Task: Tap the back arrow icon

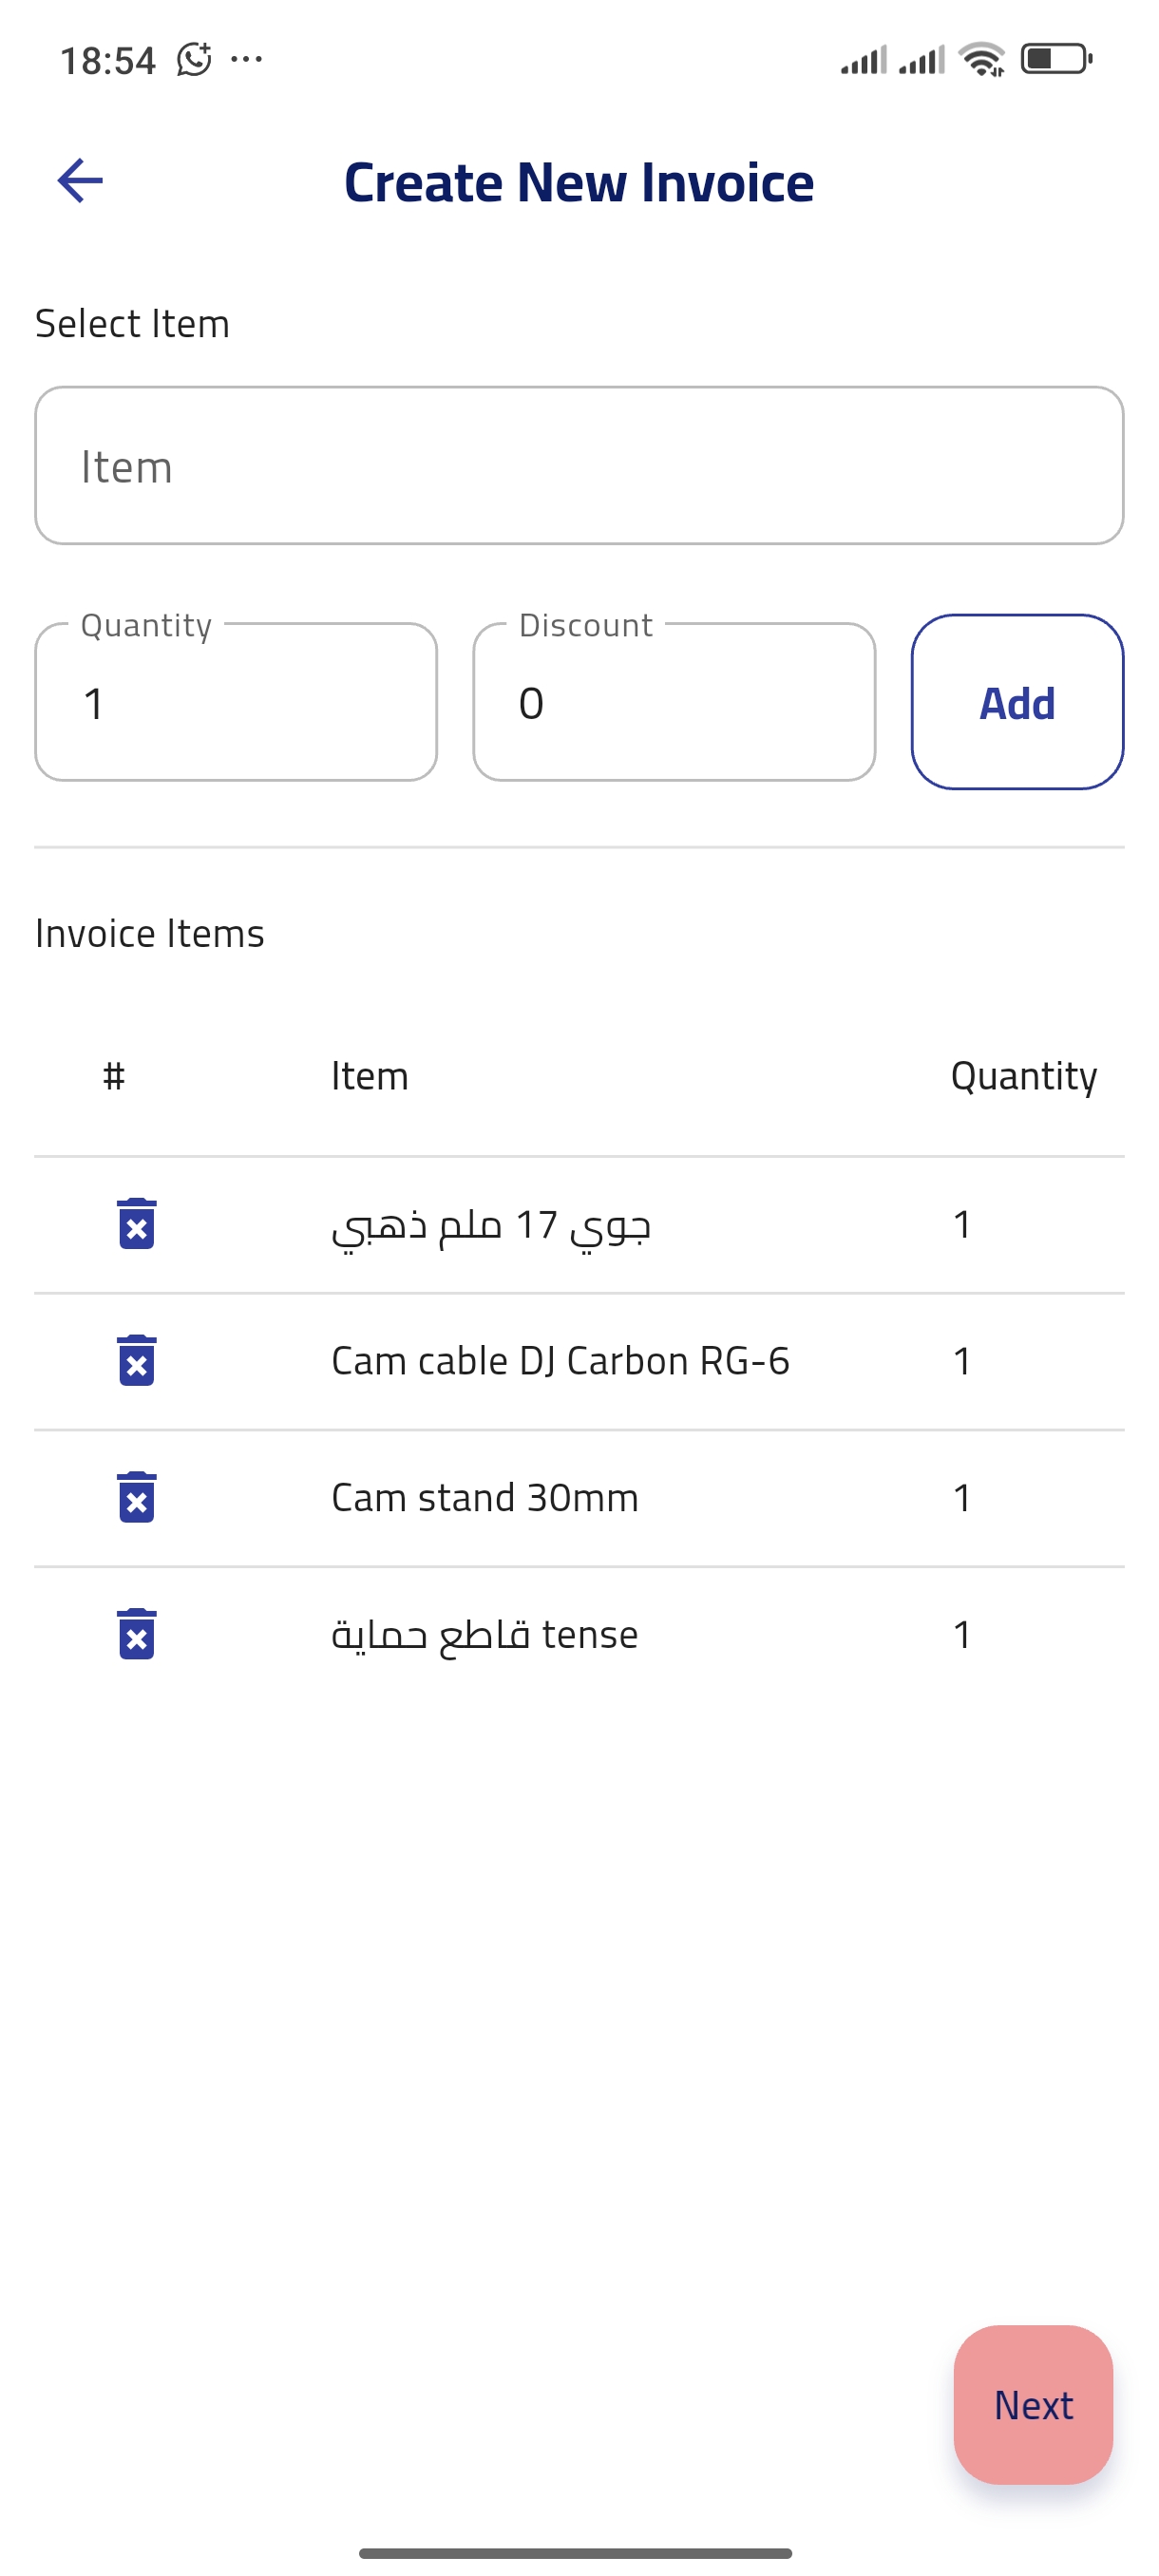Action: tap(80, 181)
